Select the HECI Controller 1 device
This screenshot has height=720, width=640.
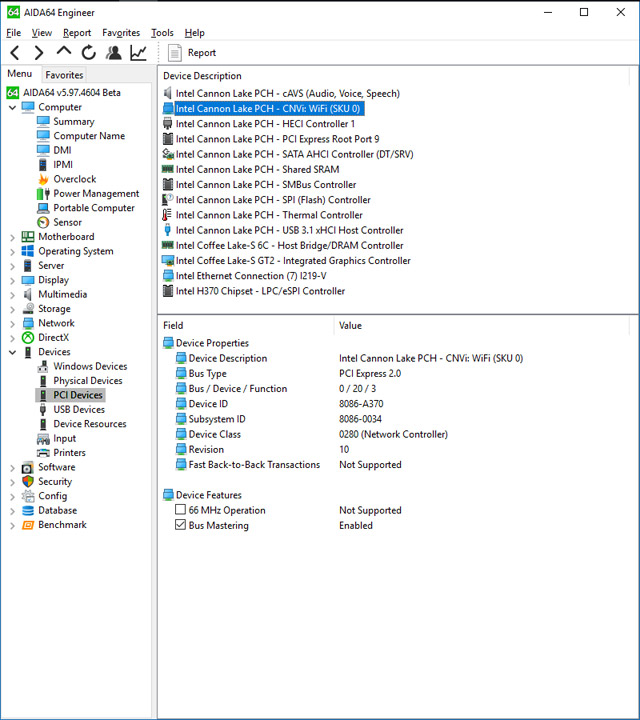(x=265, y=124)
